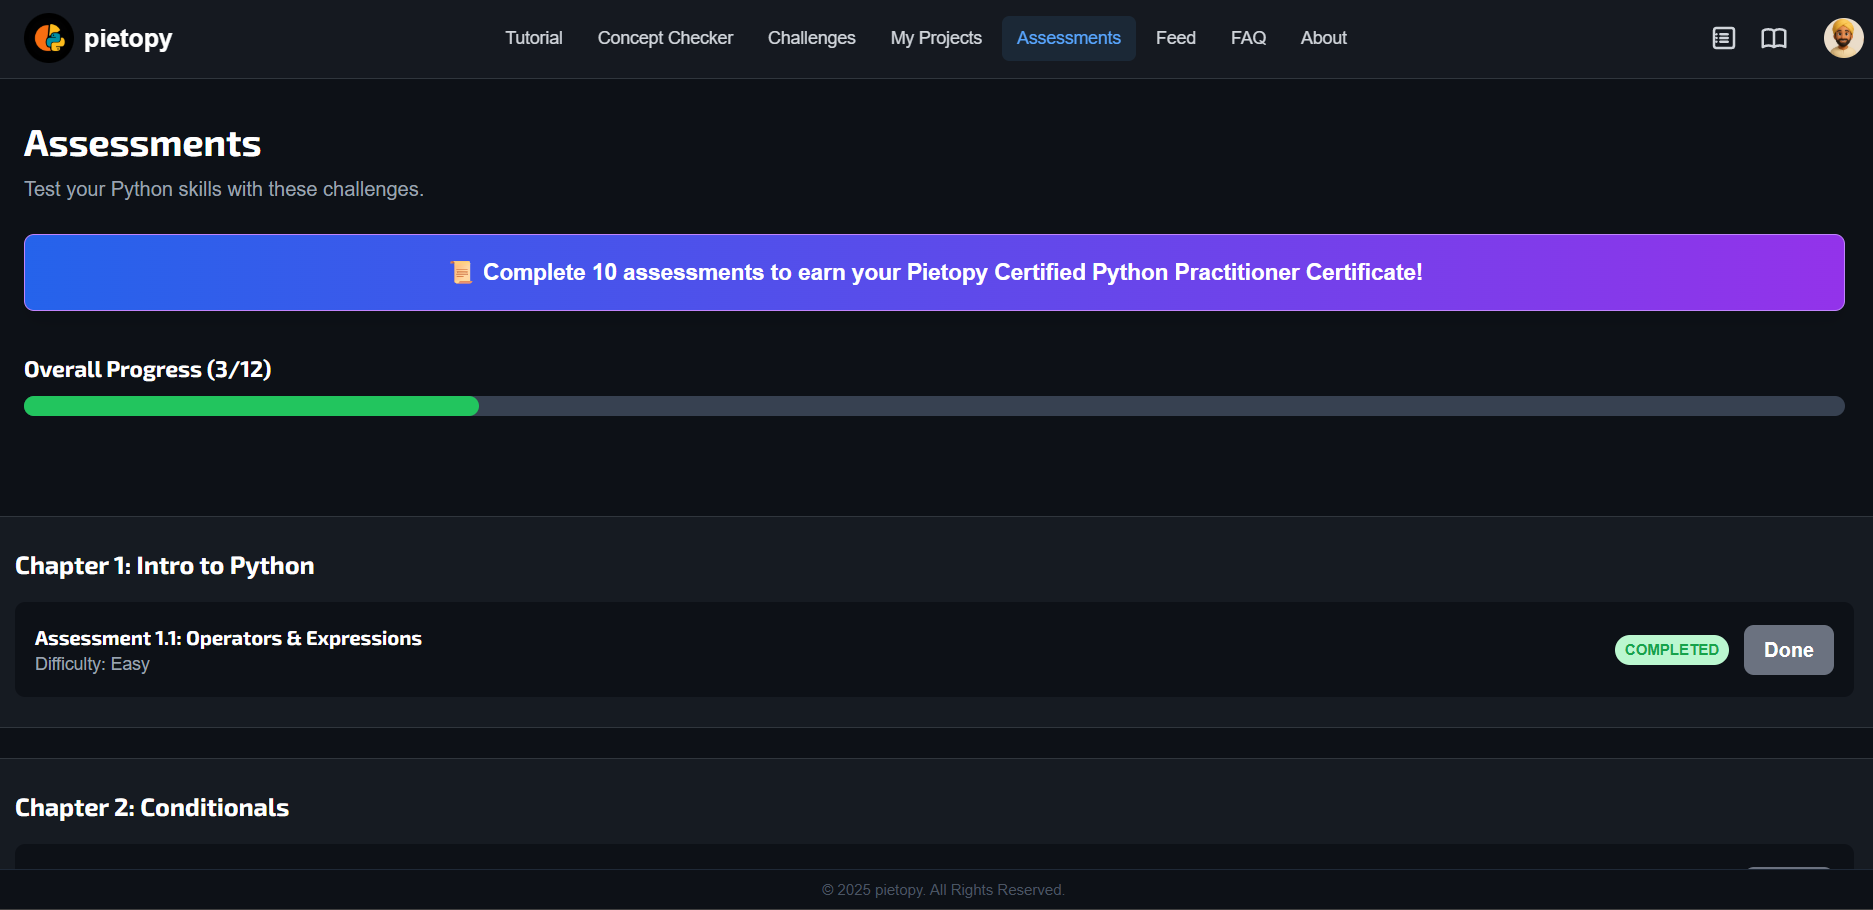
Task: Expand Chapter 1: Intro to Python
Action: coord(164,565)
